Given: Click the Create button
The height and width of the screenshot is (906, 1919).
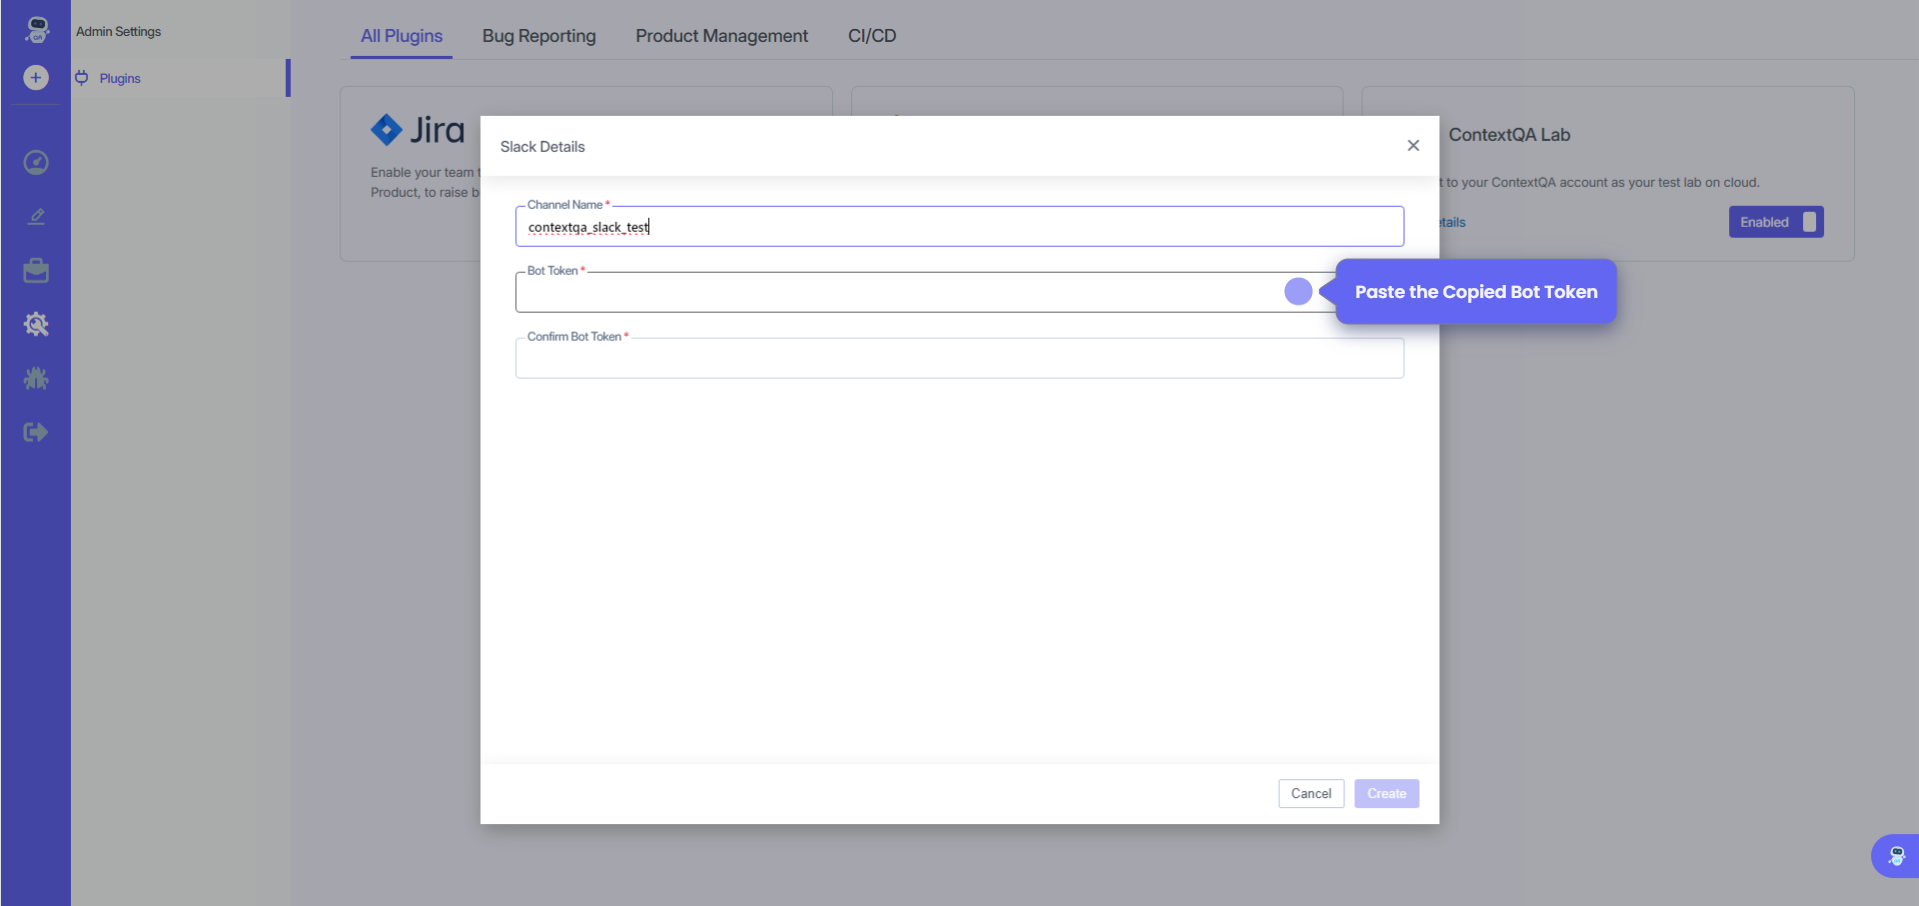Looking at the screenshot, I should click(1386, 794).
